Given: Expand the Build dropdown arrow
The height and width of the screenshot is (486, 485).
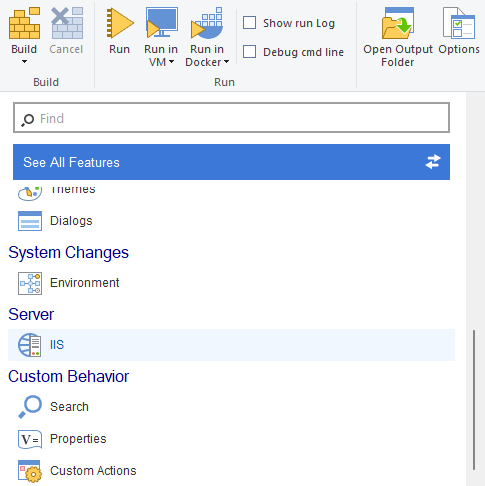Looking at the screenshot, I should 24,62.
